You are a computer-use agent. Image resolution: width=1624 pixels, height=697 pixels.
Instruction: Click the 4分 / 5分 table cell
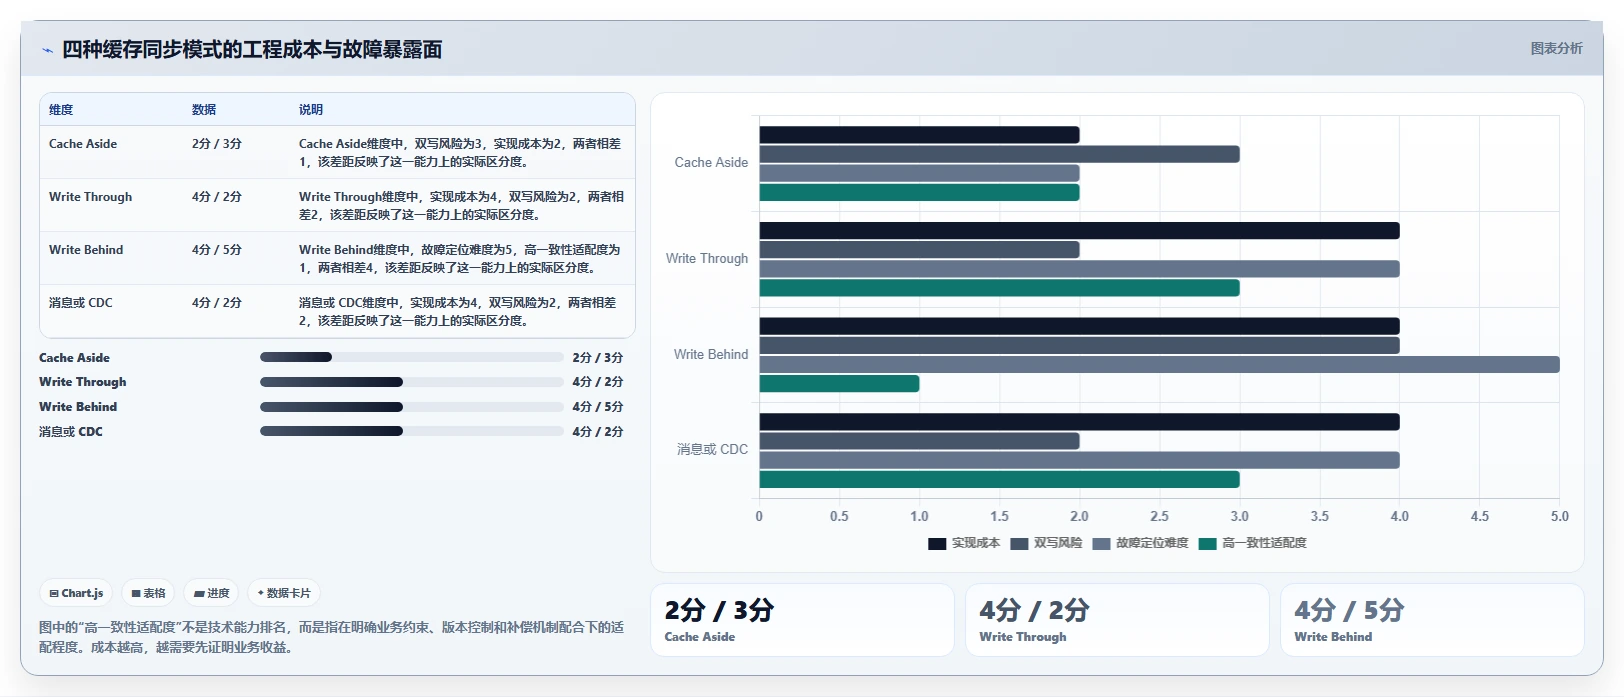coord(217,250)
